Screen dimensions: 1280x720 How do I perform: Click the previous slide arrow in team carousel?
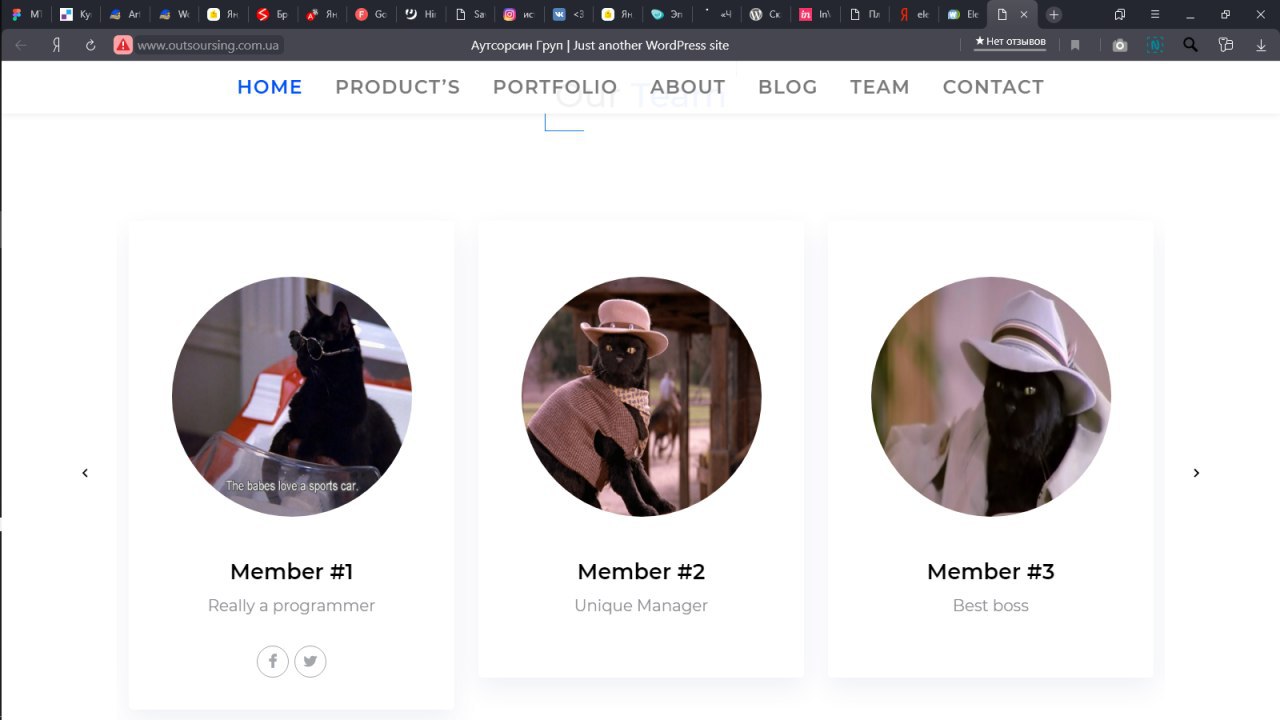coord(85,473)
